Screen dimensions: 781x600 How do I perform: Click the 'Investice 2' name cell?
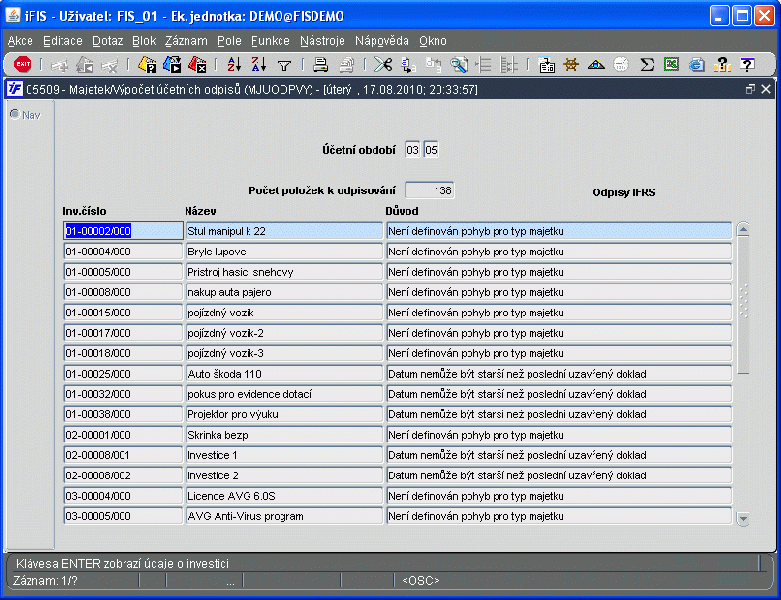point(284,476)
